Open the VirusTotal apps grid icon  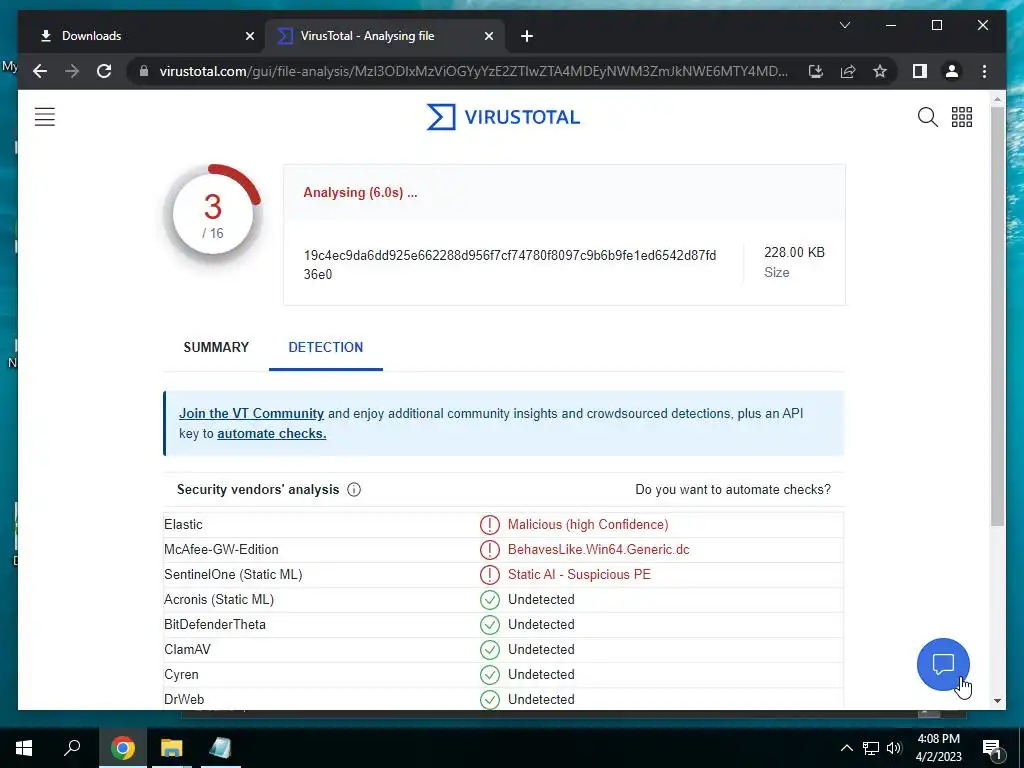962,117
